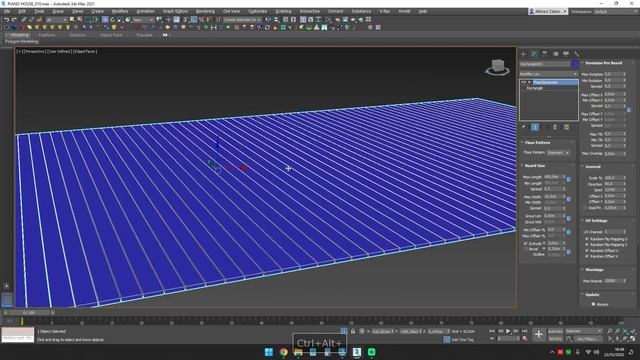640x360 pixels.
Task: Open the Tools menu
Action: (x=39, y=11)
